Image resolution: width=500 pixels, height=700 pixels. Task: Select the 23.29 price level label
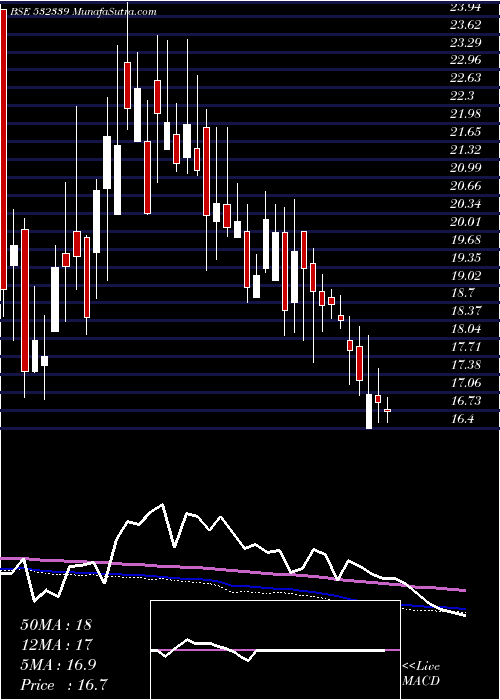coord(466,43)
